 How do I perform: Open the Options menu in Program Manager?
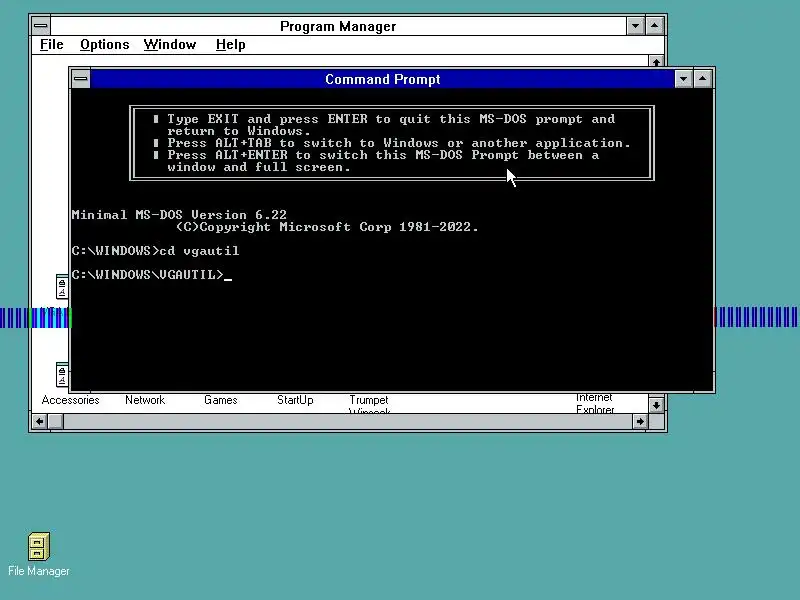click(105, 45)
